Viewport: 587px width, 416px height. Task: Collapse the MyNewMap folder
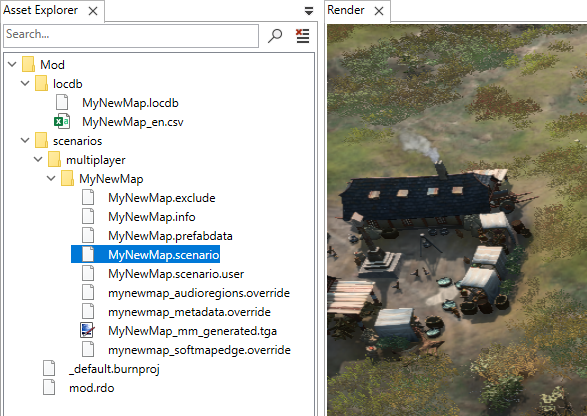pos(51,179)
